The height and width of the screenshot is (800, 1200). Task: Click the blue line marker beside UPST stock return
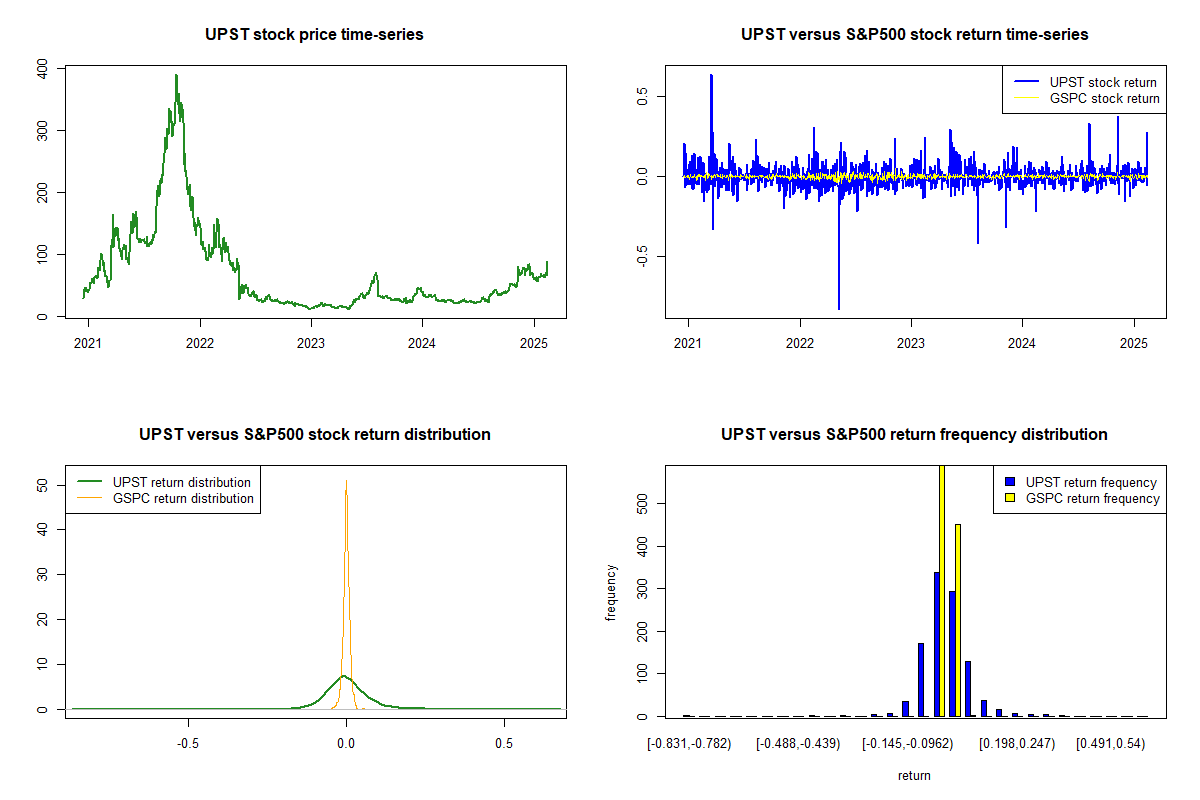coord(1025,82)
